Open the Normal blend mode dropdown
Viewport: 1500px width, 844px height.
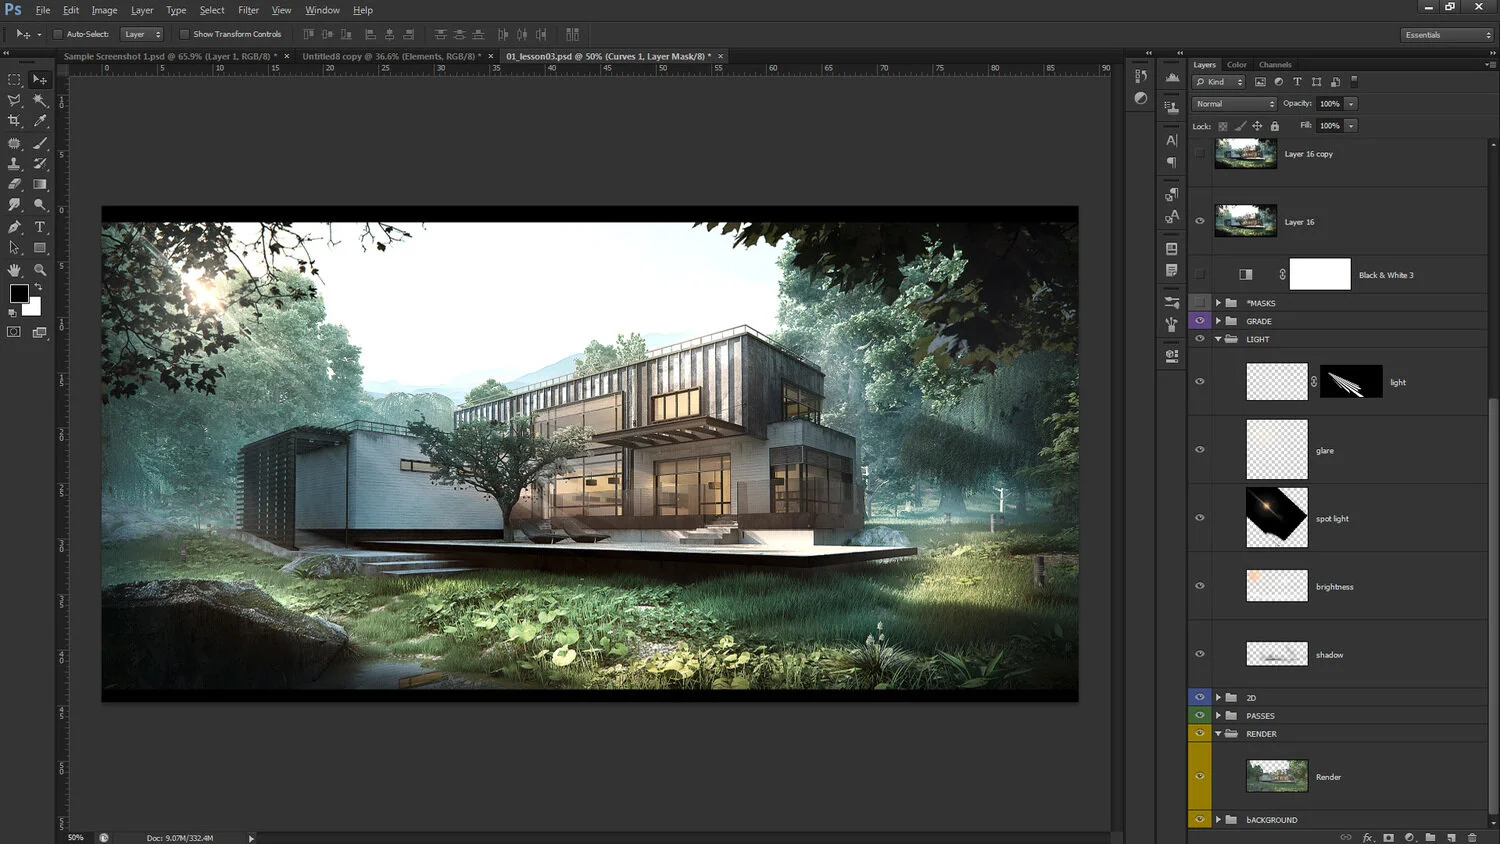pos(1235,104)
